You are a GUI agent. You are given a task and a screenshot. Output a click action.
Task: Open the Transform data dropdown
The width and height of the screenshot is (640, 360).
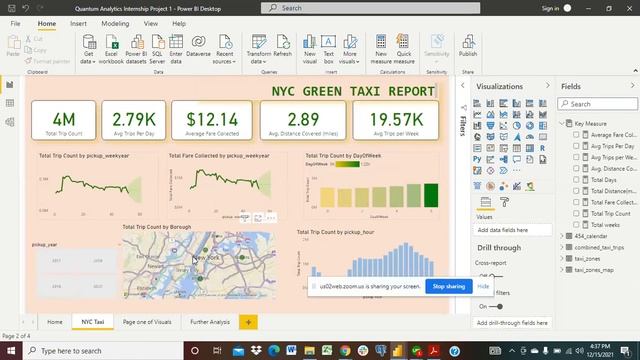[x=258, y=49]
